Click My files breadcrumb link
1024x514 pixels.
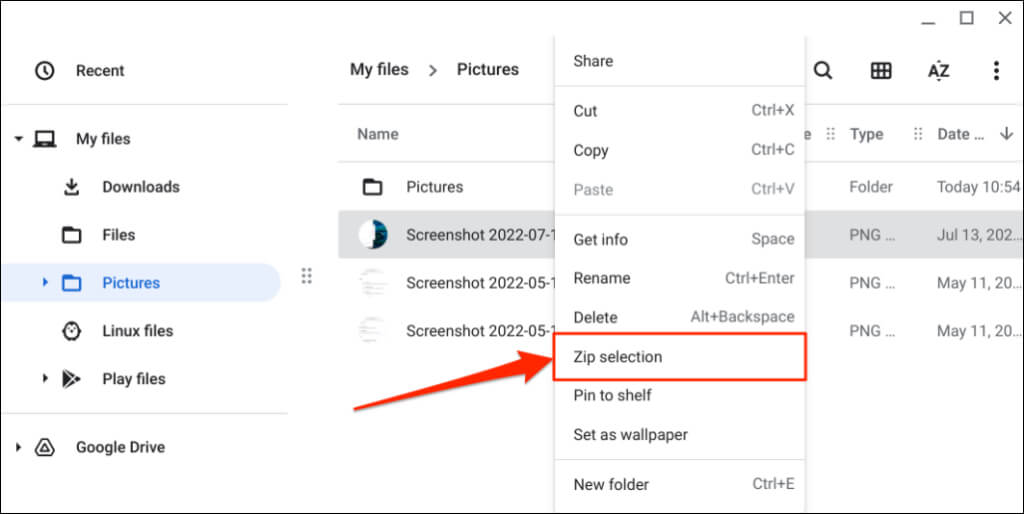[379, 70]
